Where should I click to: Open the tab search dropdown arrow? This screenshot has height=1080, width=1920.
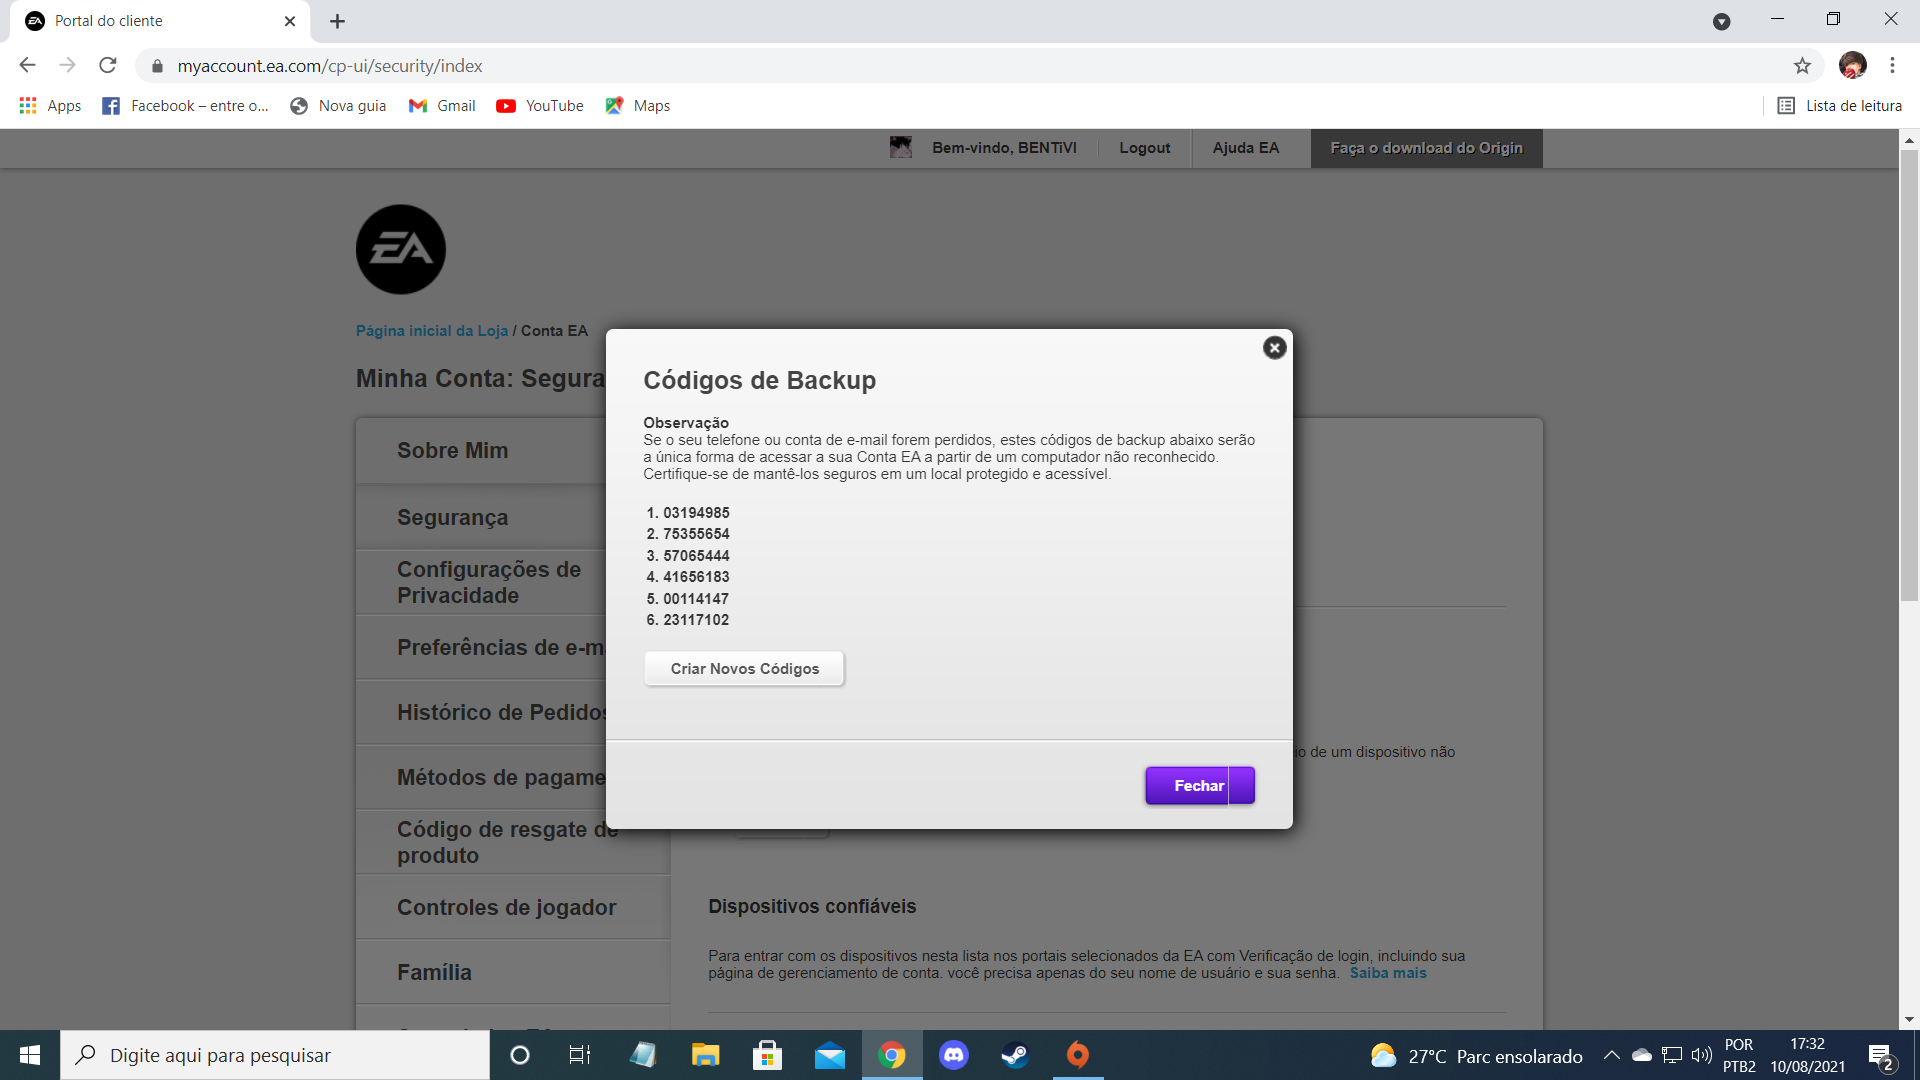[x=1721, y=21]
